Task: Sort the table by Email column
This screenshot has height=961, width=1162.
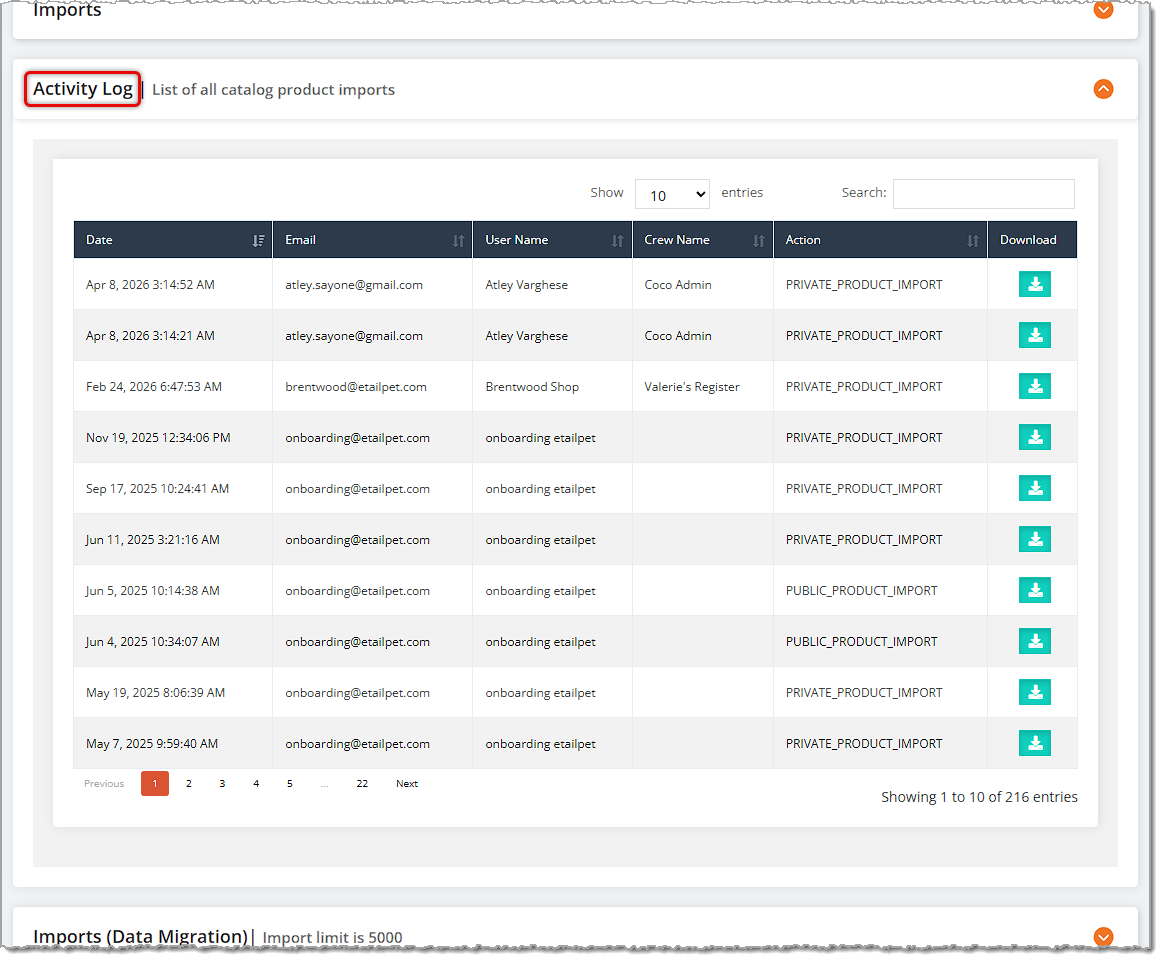Action: point(373,240)
